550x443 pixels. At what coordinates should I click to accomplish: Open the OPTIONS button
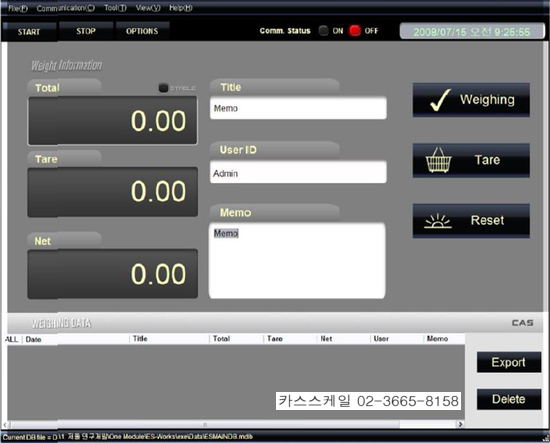click(x=142, y=31)
